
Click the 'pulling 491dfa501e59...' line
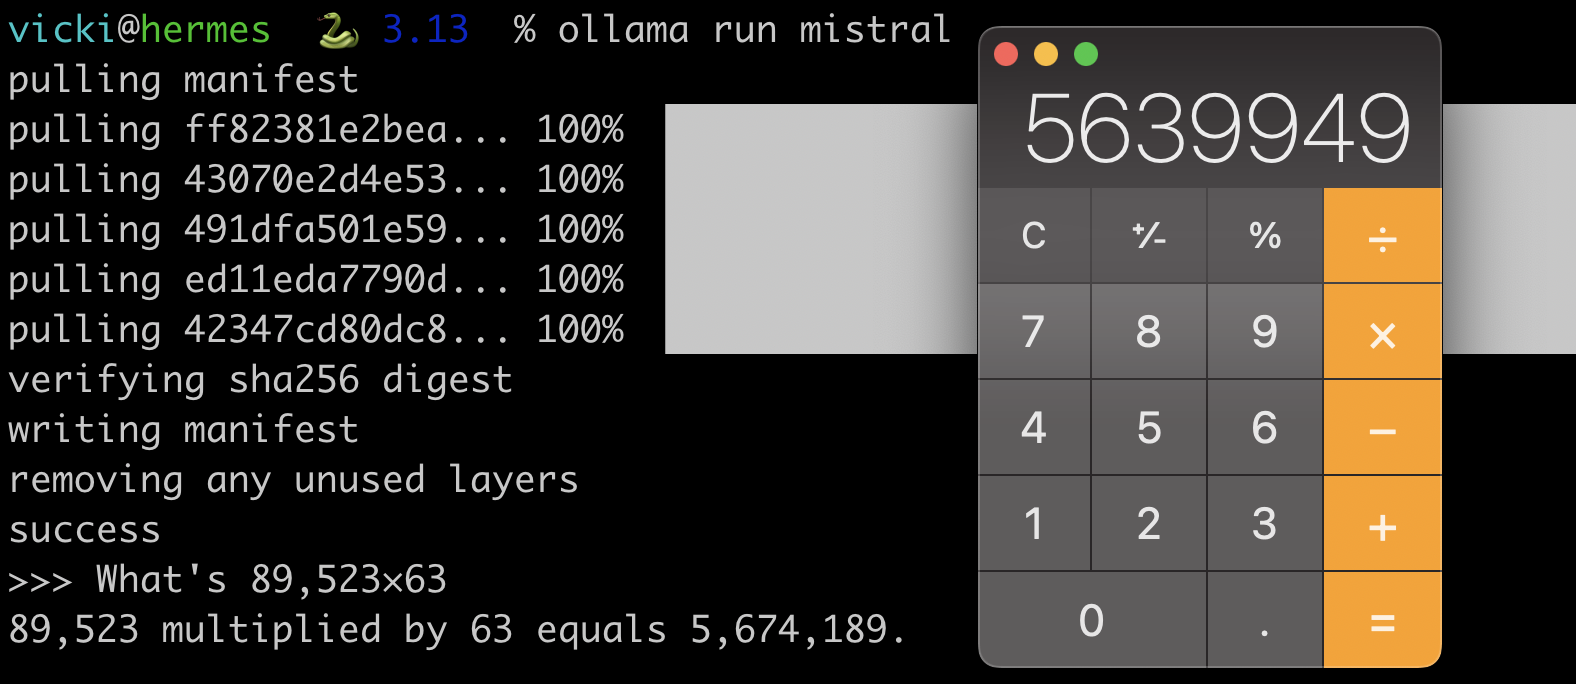316,230
